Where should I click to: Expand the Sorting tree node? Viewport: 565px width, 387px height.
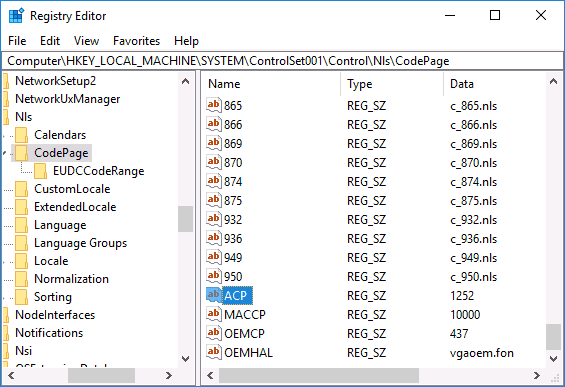click(x=5, y=297)
